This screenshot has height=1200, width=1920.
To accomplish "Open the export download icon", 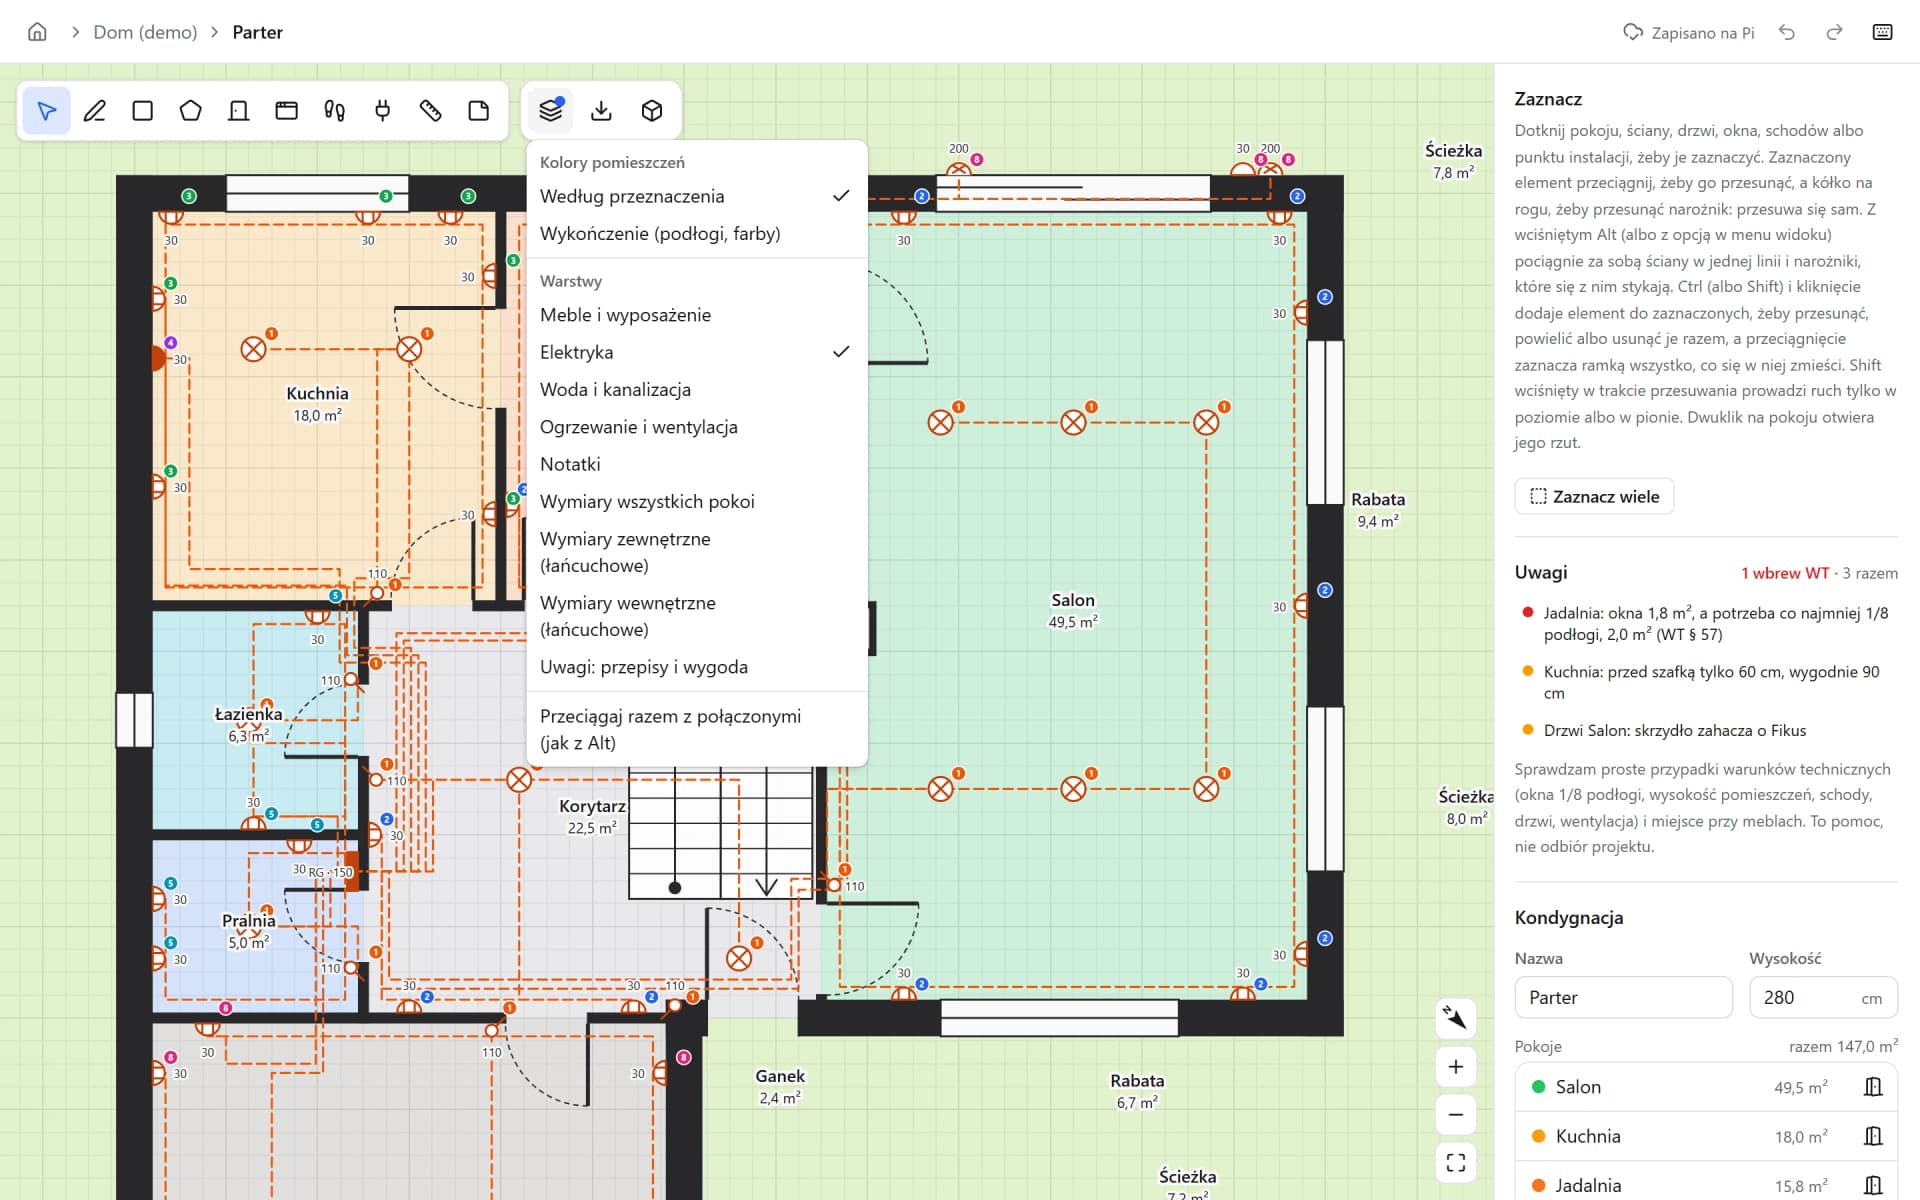I will pyautogui.click(x=601, y=111).
